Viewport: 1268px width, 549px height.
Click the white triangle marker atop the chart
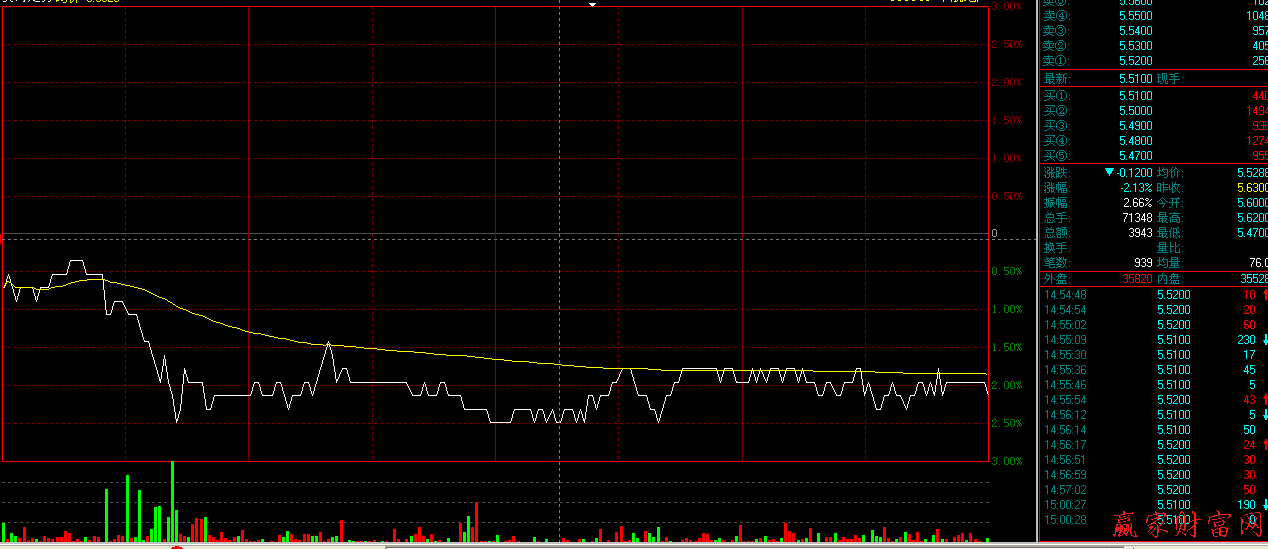592,5
